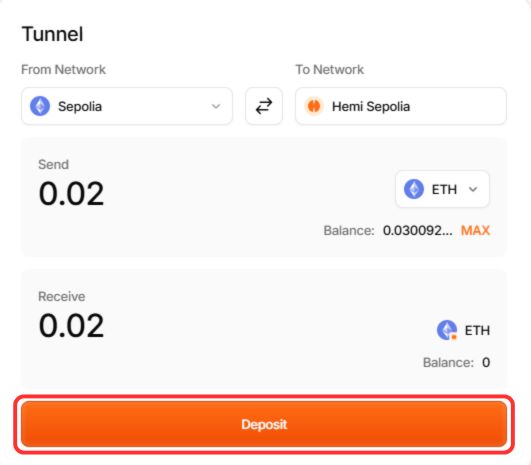531x465 pixels.
Task: Click the Hemi Sepolia orange logo icon
Action: click(314, 106)
